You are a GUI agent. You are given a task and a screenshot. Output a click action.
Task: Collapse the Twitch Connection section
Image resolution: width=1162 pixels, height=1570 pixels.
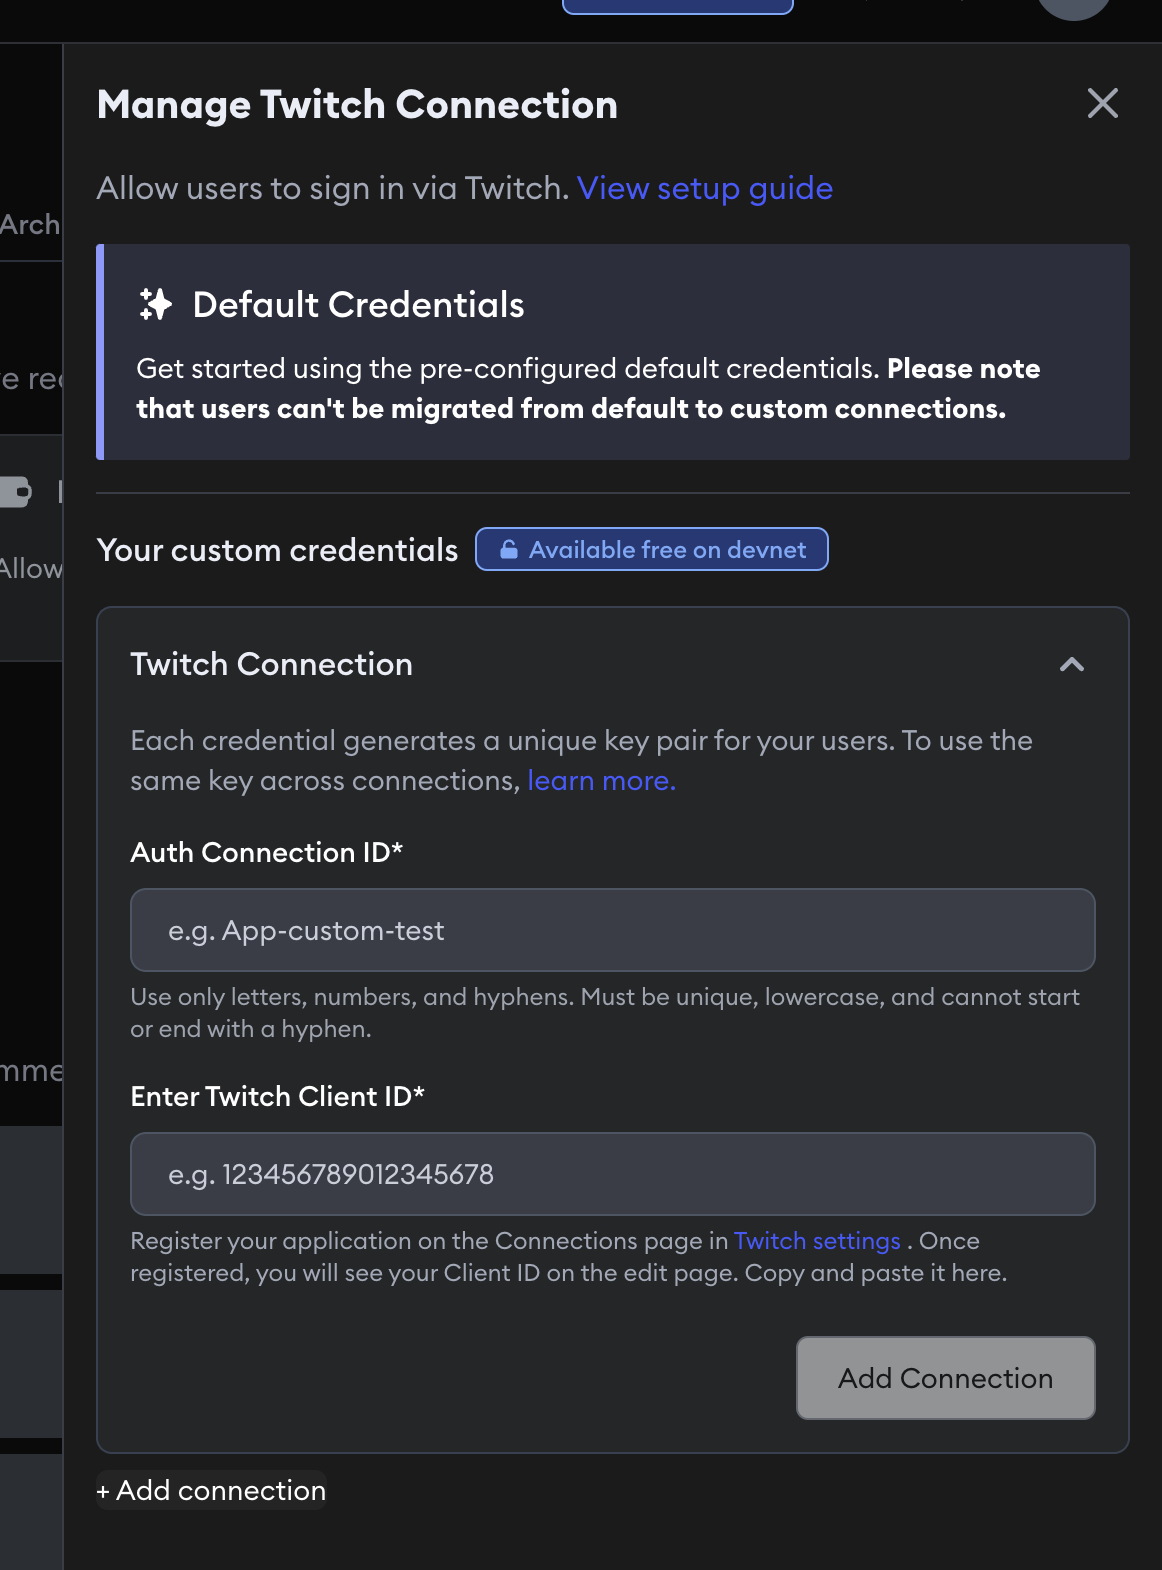pos(1072,664)
